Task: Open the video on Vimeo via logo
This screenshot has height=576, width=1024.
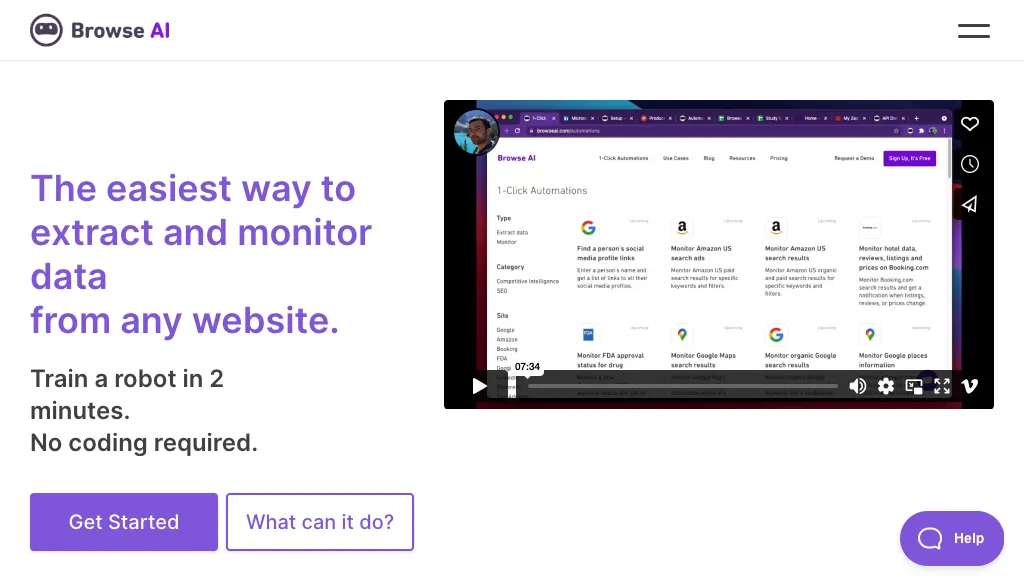Action: [x=970, y=386]
